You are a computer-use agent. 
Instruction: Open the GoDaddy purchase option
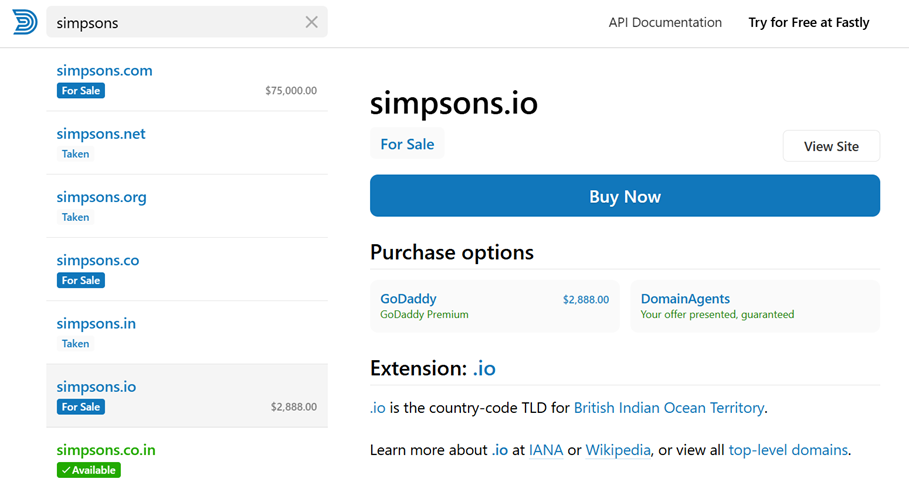pyautogui.click(x=495, y=306)
